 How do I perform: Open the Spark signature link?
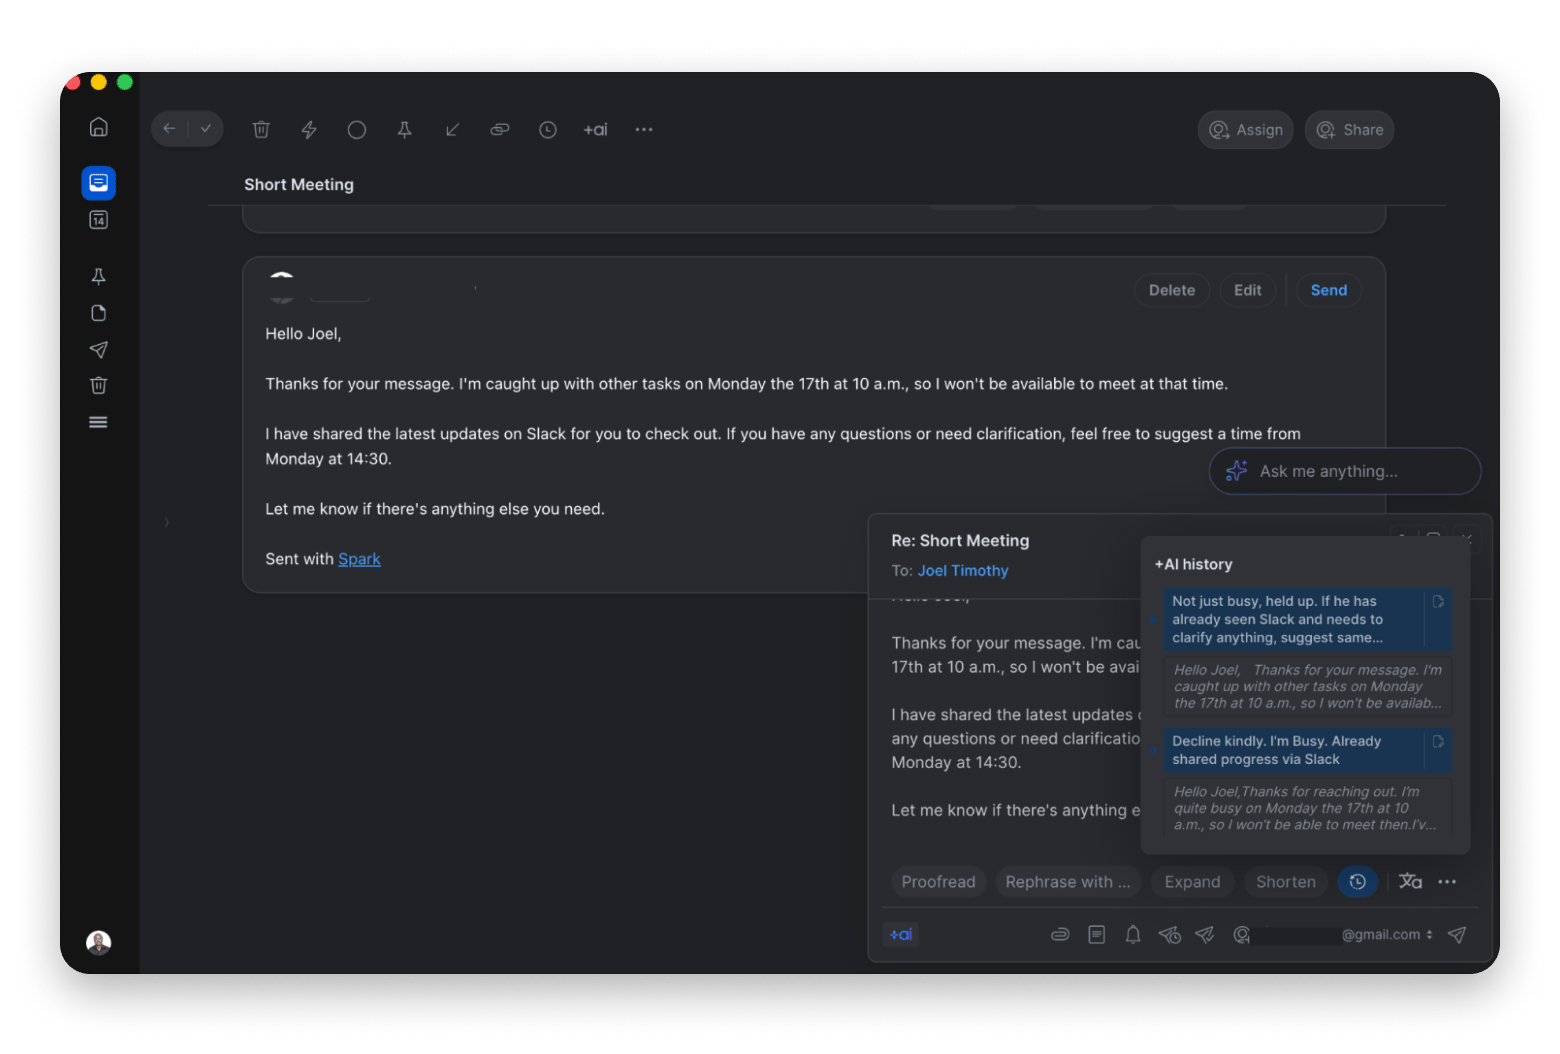[359, 559]
